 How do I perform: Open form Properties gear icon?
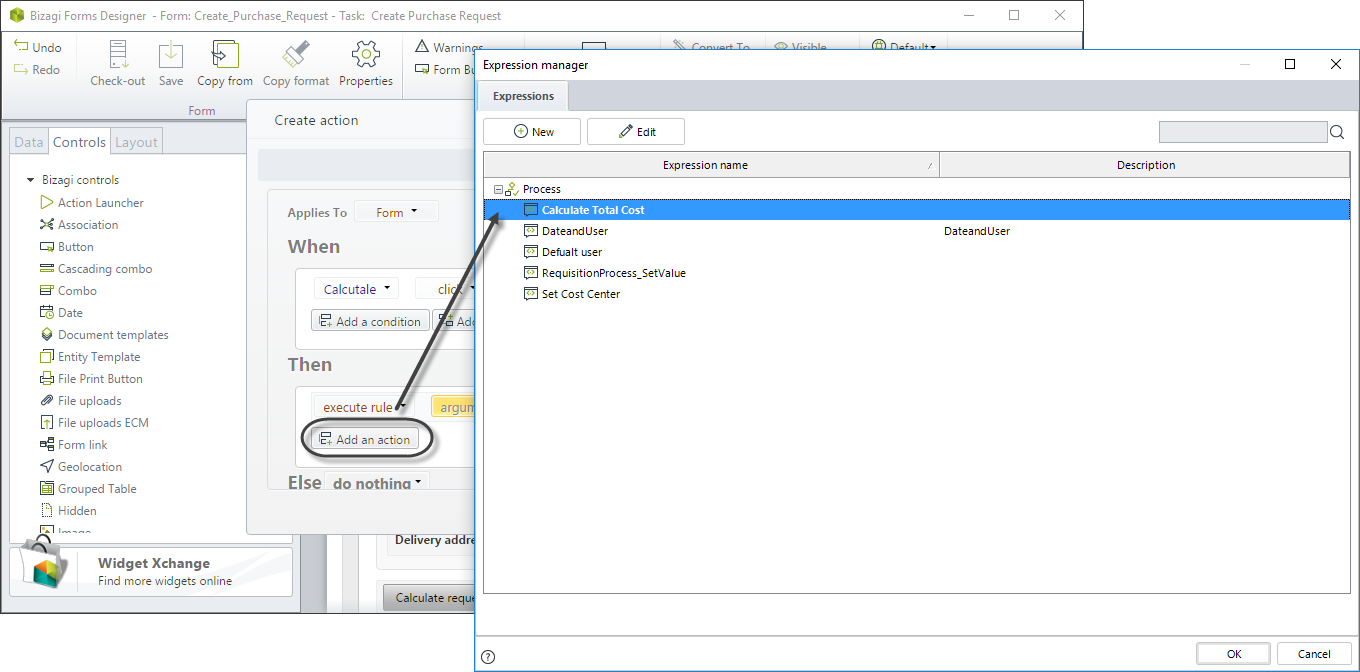click(366, 55)
